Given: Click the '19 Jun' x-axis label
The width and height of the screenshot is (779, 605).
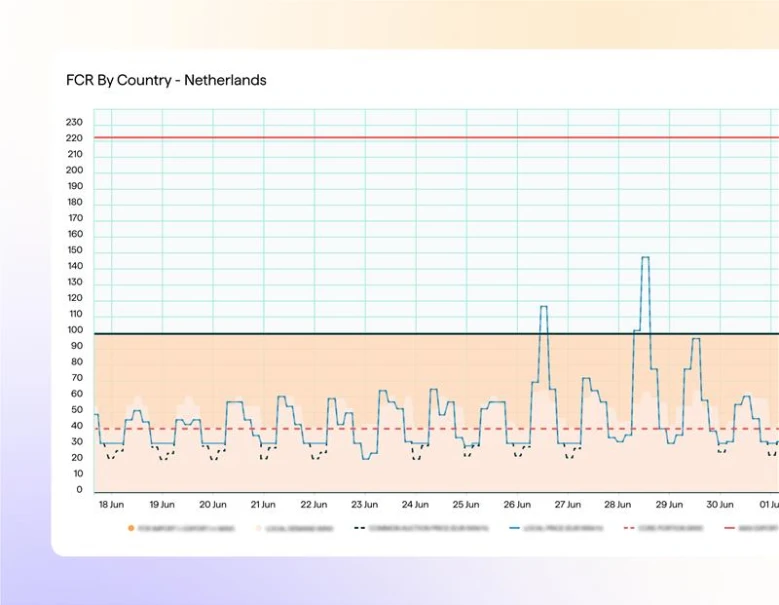Looking at the screenshot, I should pos(162,505).
